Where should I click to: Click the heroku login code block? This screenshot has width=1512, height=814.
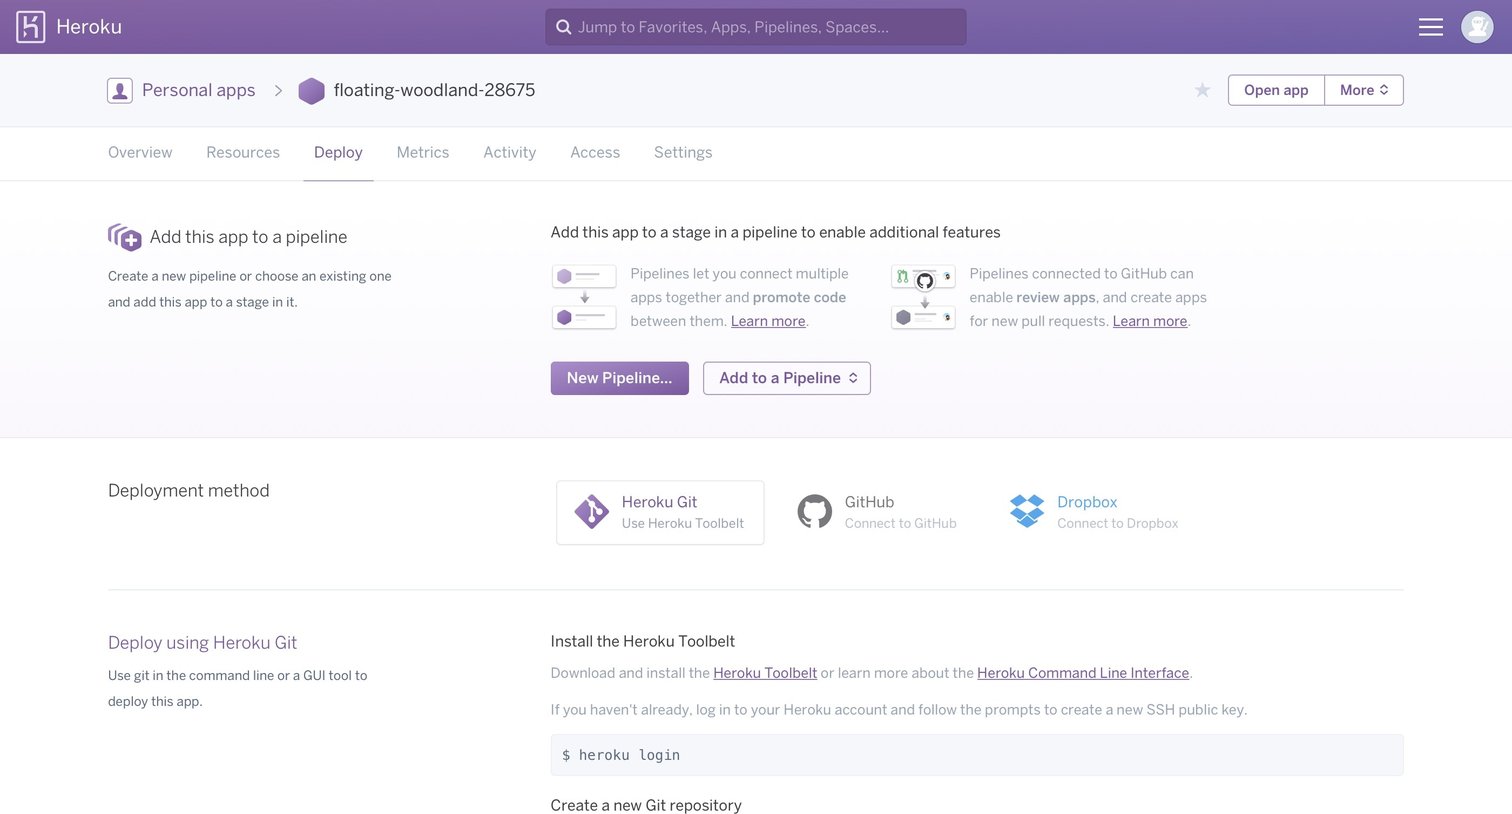coord(977,755)
